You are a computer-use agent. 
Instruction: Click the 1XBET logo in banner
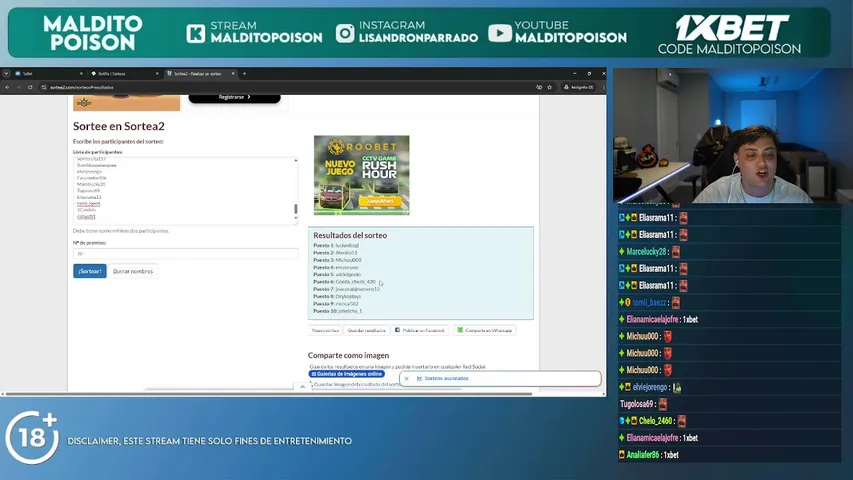731,28
